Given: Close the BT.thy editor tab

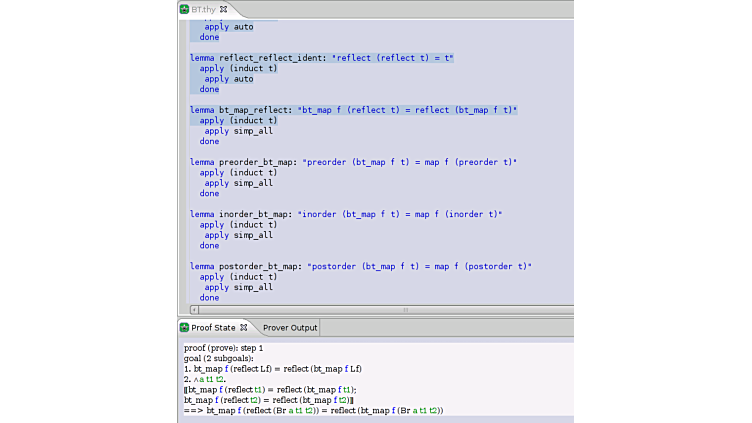Looking at the screenshot, I should coord(223,9).
